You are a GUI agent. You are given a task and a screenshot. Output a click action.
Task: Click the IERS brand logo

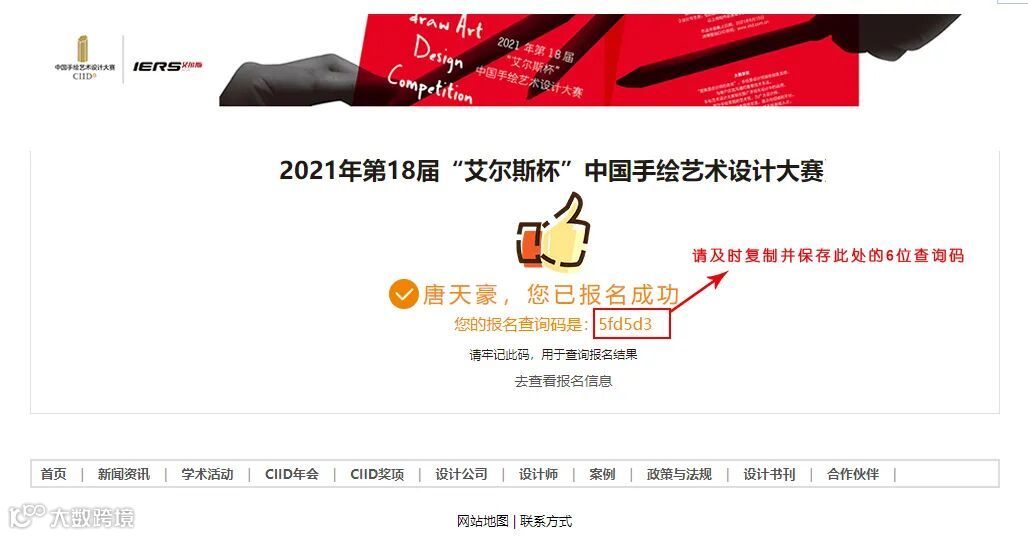167,66
